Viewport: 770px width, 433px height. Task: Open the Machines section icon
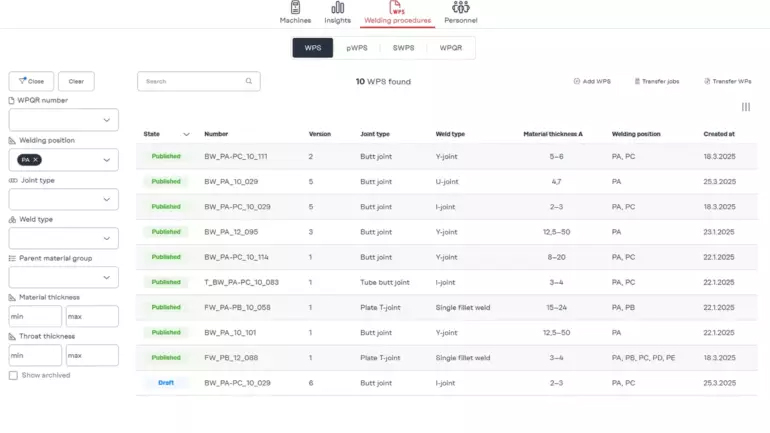[295, 7]
